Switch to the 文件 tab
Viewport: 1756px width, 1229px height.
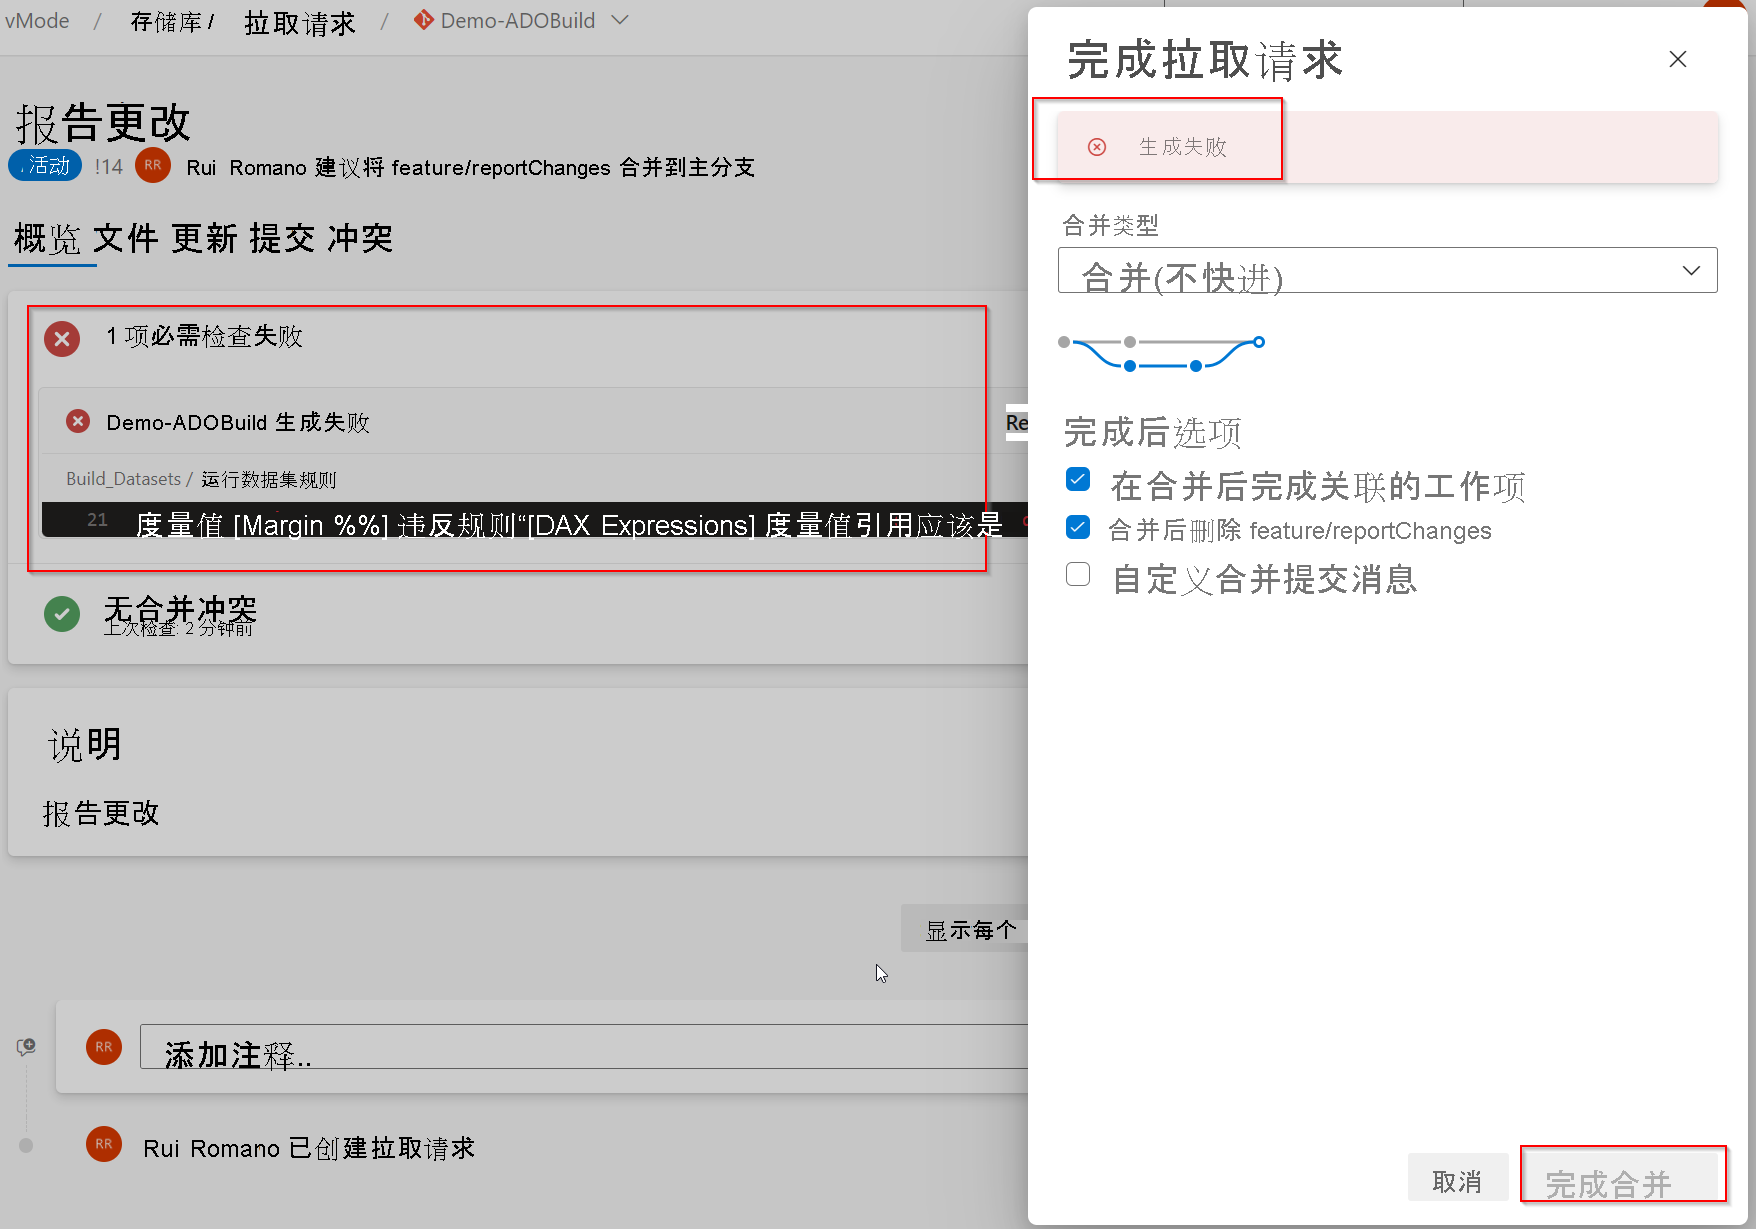[x=126, y=238]
